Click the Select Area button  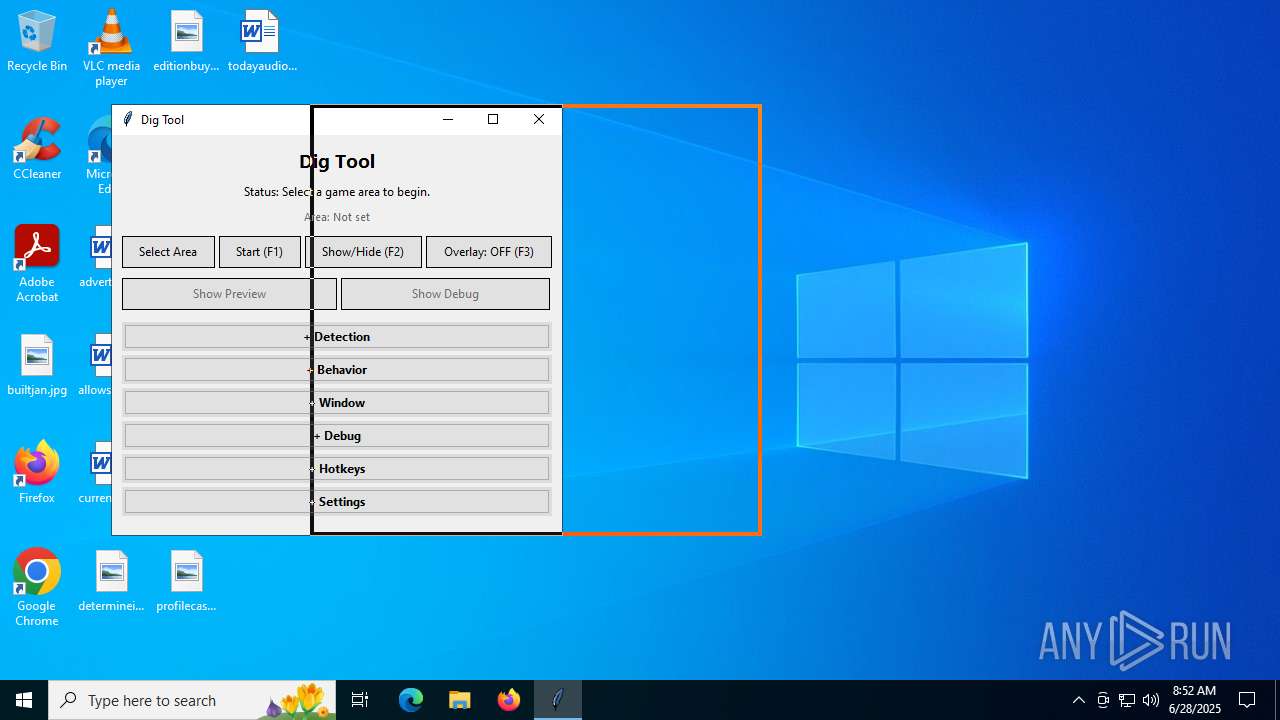[168, 252]
